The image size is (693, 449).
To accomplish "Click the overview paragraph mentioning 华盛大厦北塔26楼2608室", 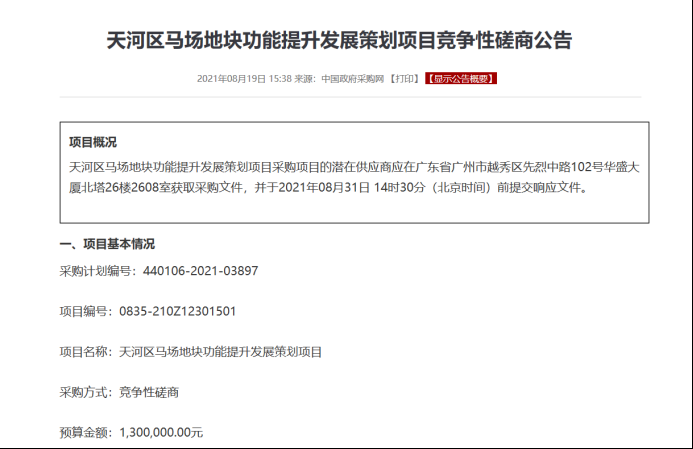I will coord(354,177).
